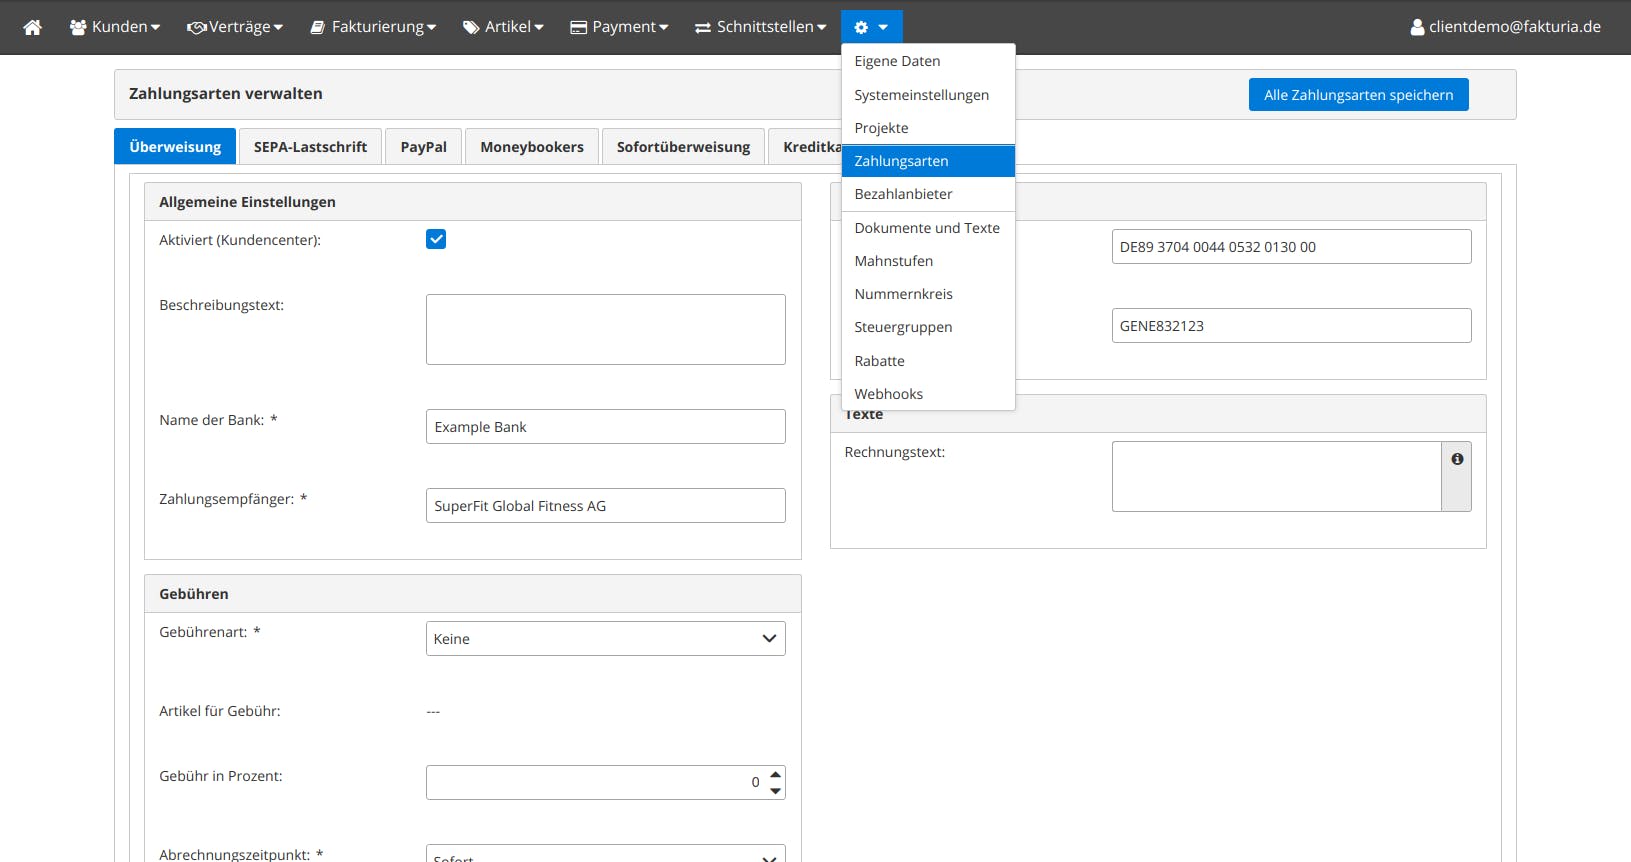Select Mahnstufen from settings menu

(x=893, y=261)
